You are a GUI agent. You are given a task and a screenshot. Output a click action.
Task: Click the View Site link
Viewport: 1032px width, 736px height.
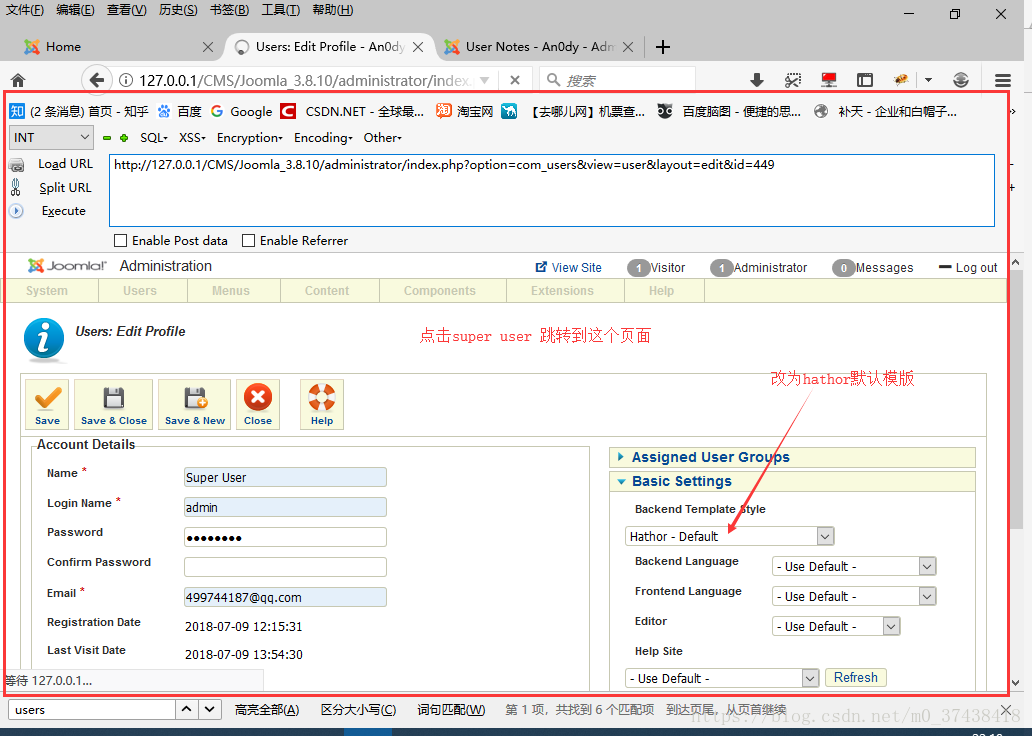569,267
